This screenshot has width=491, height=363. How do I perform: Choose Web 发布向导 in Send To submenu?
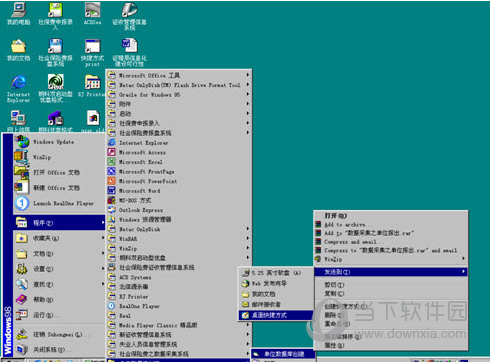pos(276,283)
